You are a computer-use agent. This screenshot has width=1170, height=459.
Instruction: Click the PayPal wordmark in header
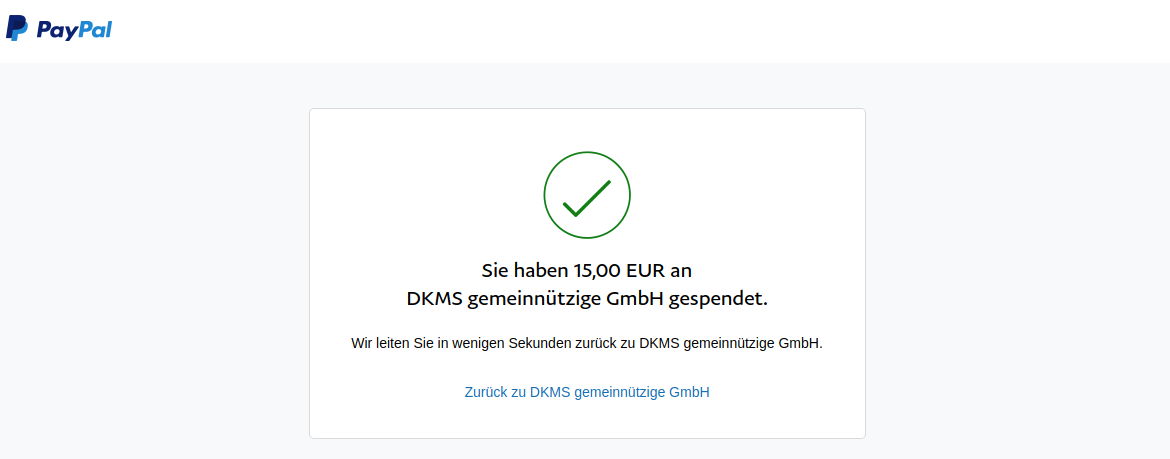(x=73, y=30)
